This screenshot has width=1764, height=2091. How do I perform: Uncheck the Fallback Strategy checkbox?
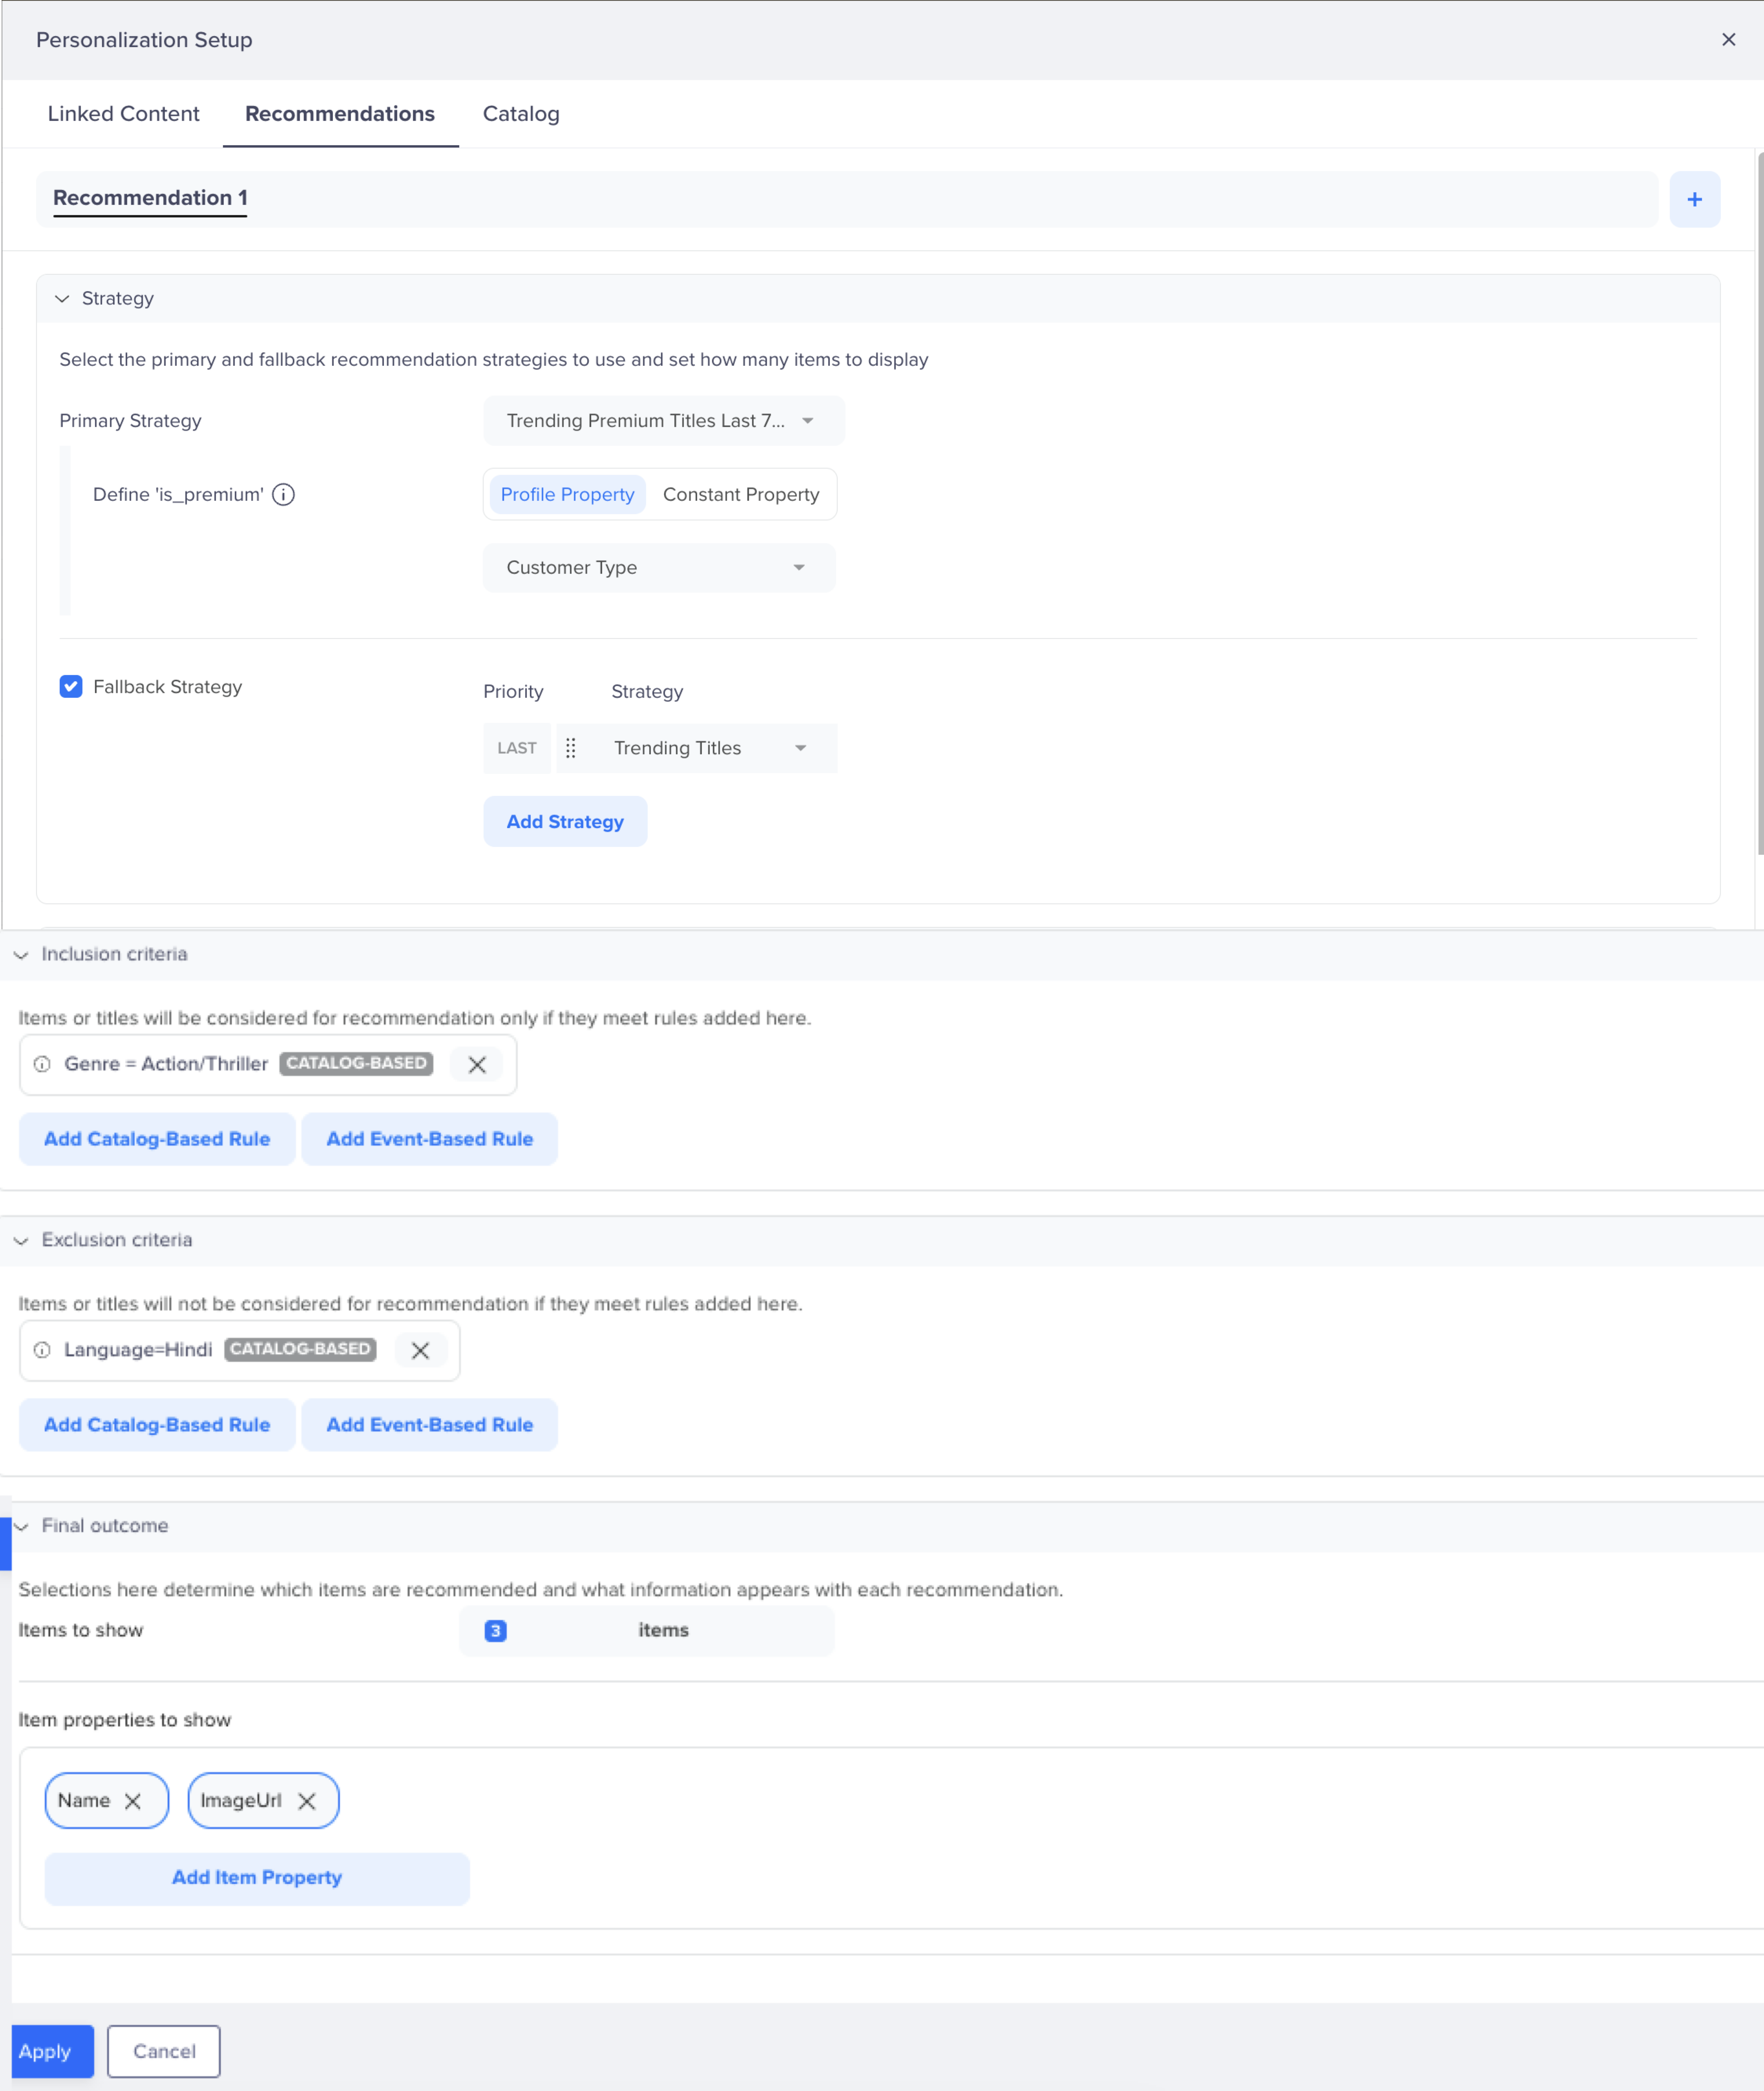pos(71,687)
